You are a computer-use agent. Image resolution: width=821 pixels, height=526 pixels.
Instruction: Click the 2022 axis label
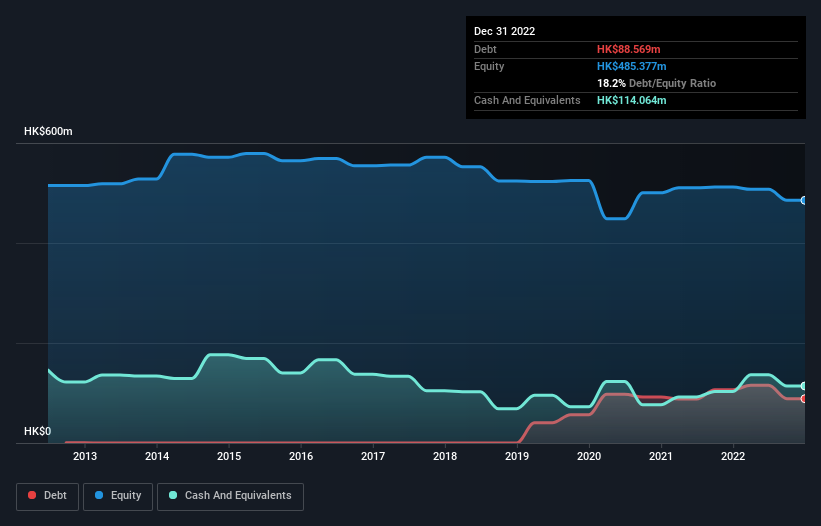pos(733,456)
